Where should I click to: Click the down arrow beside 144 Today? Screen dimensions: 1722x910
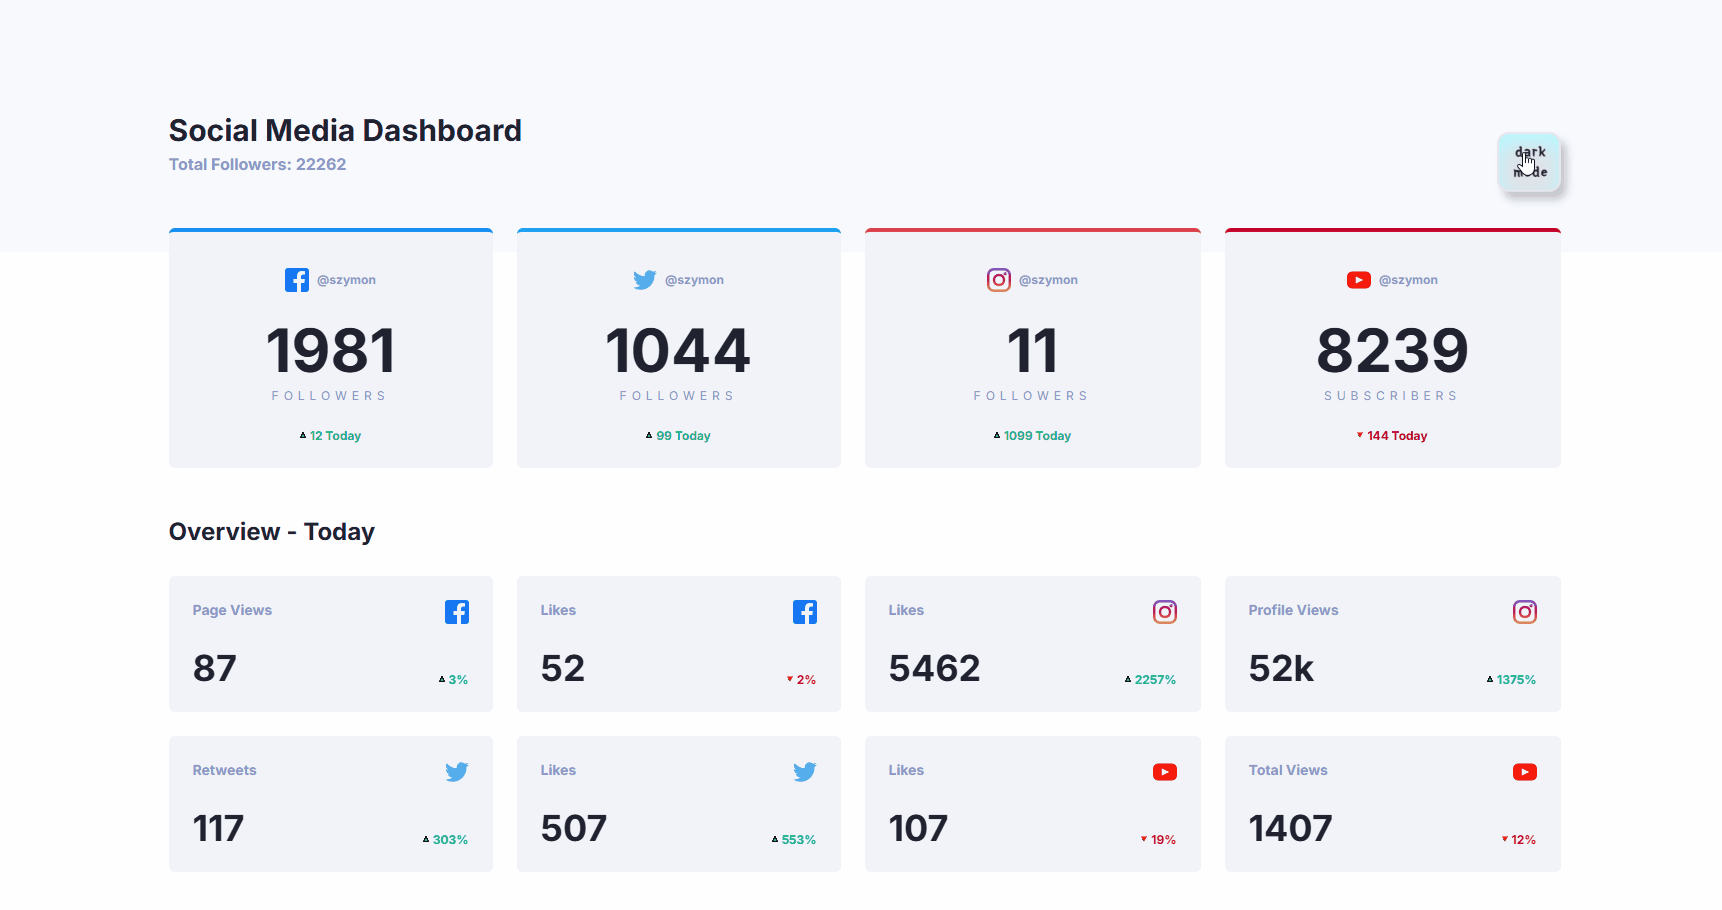[x=1360, y=435]
